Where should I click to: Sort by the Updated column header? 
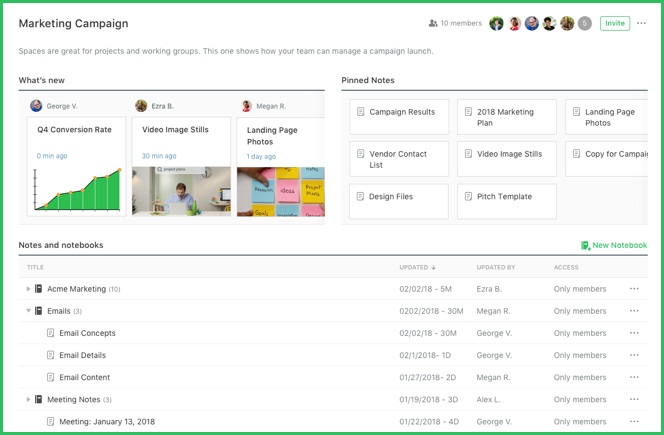click(417, 267)
